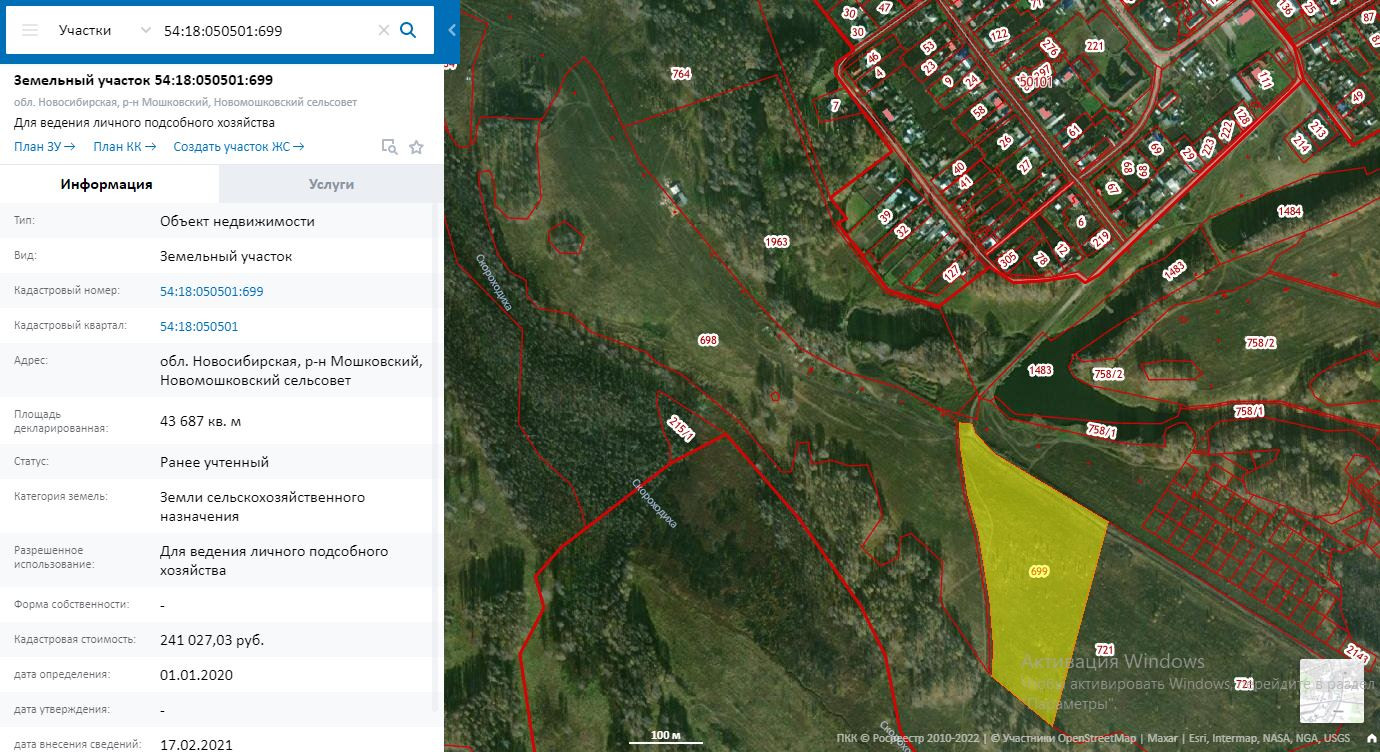Viewport: 1380px width, 752px height.
Task: Collapse the side panel with the arrow
Action: click(452, 30)
